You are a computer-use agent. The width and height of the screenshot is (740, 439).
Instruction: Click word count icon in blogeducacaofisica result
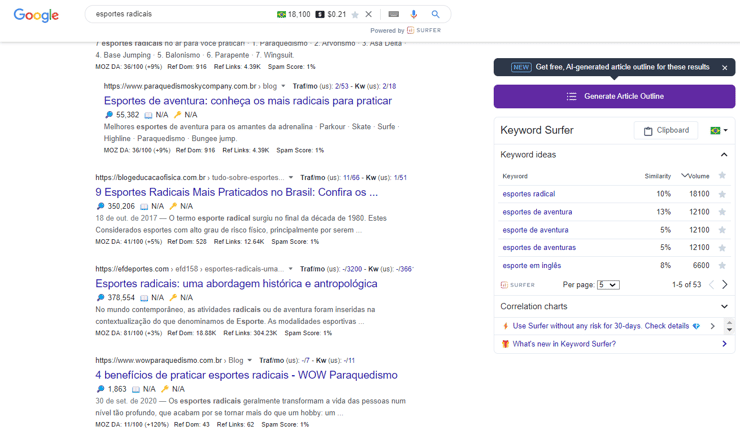(144, 206)
